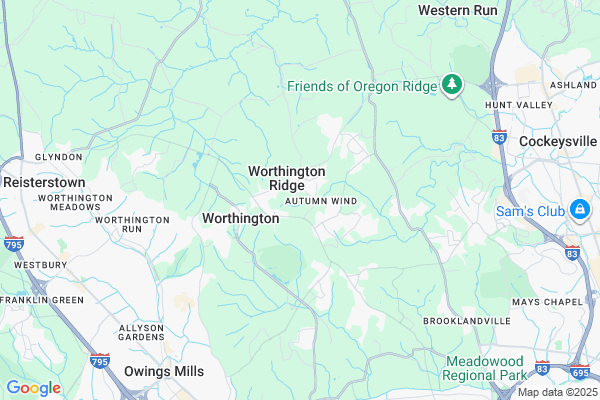Click the Map data ©2025 attribution
The height and width of the screenshot is (400, 600).
coord(558,392)
